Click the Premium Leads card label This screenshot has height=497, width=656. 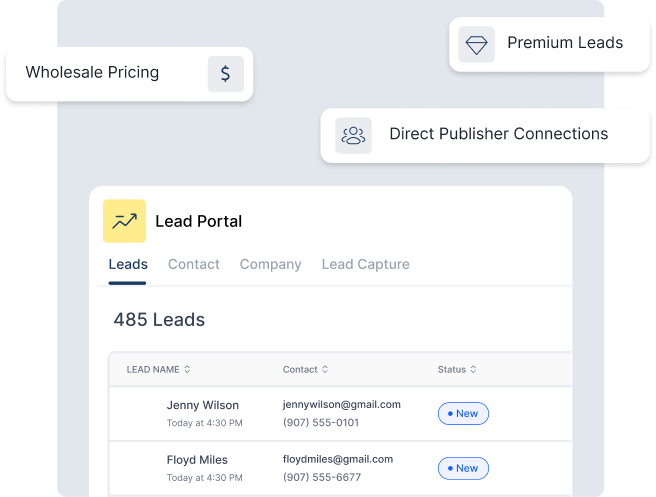pyautogui.click(x=565, y=43)
